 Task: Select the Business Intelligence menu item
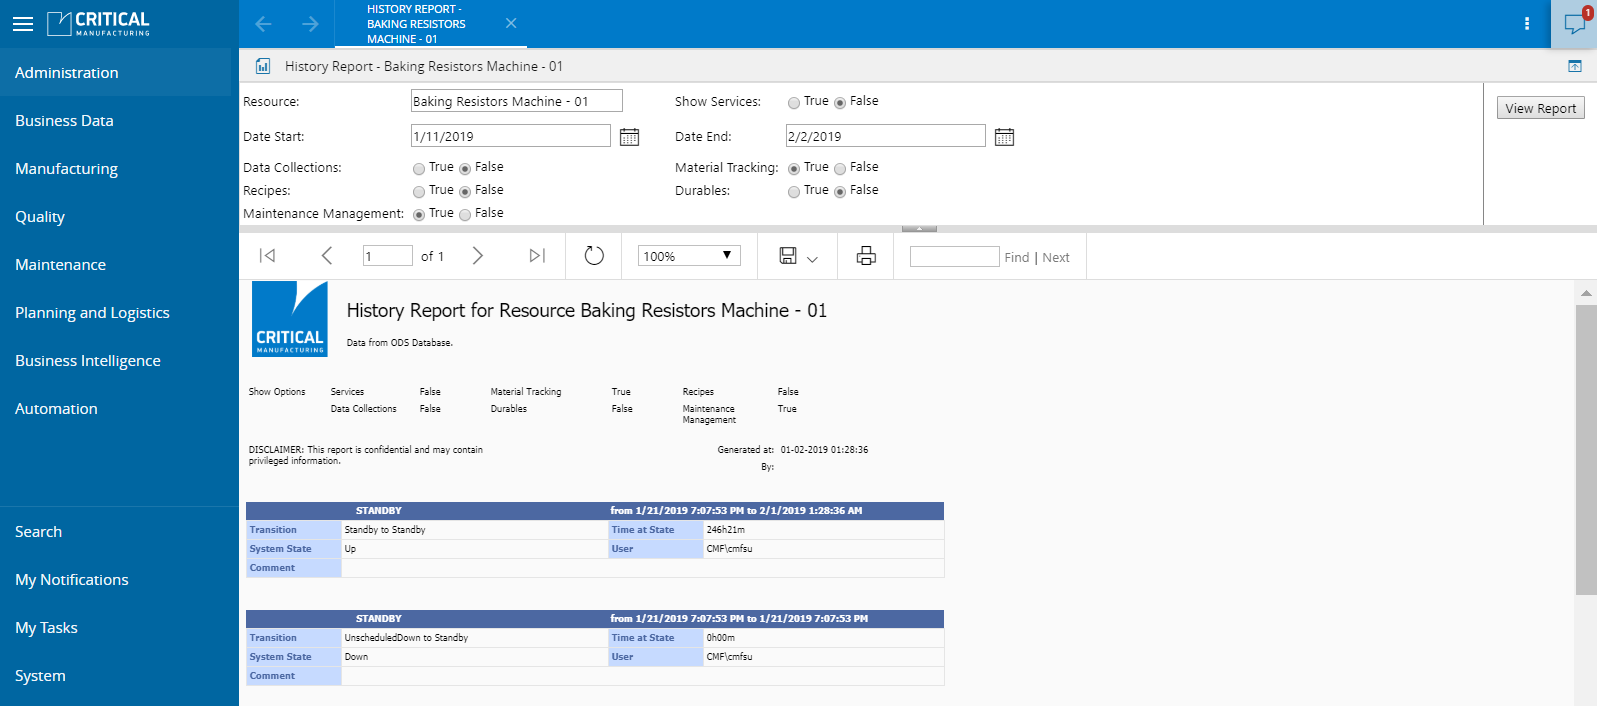click(x=88, y=361)
